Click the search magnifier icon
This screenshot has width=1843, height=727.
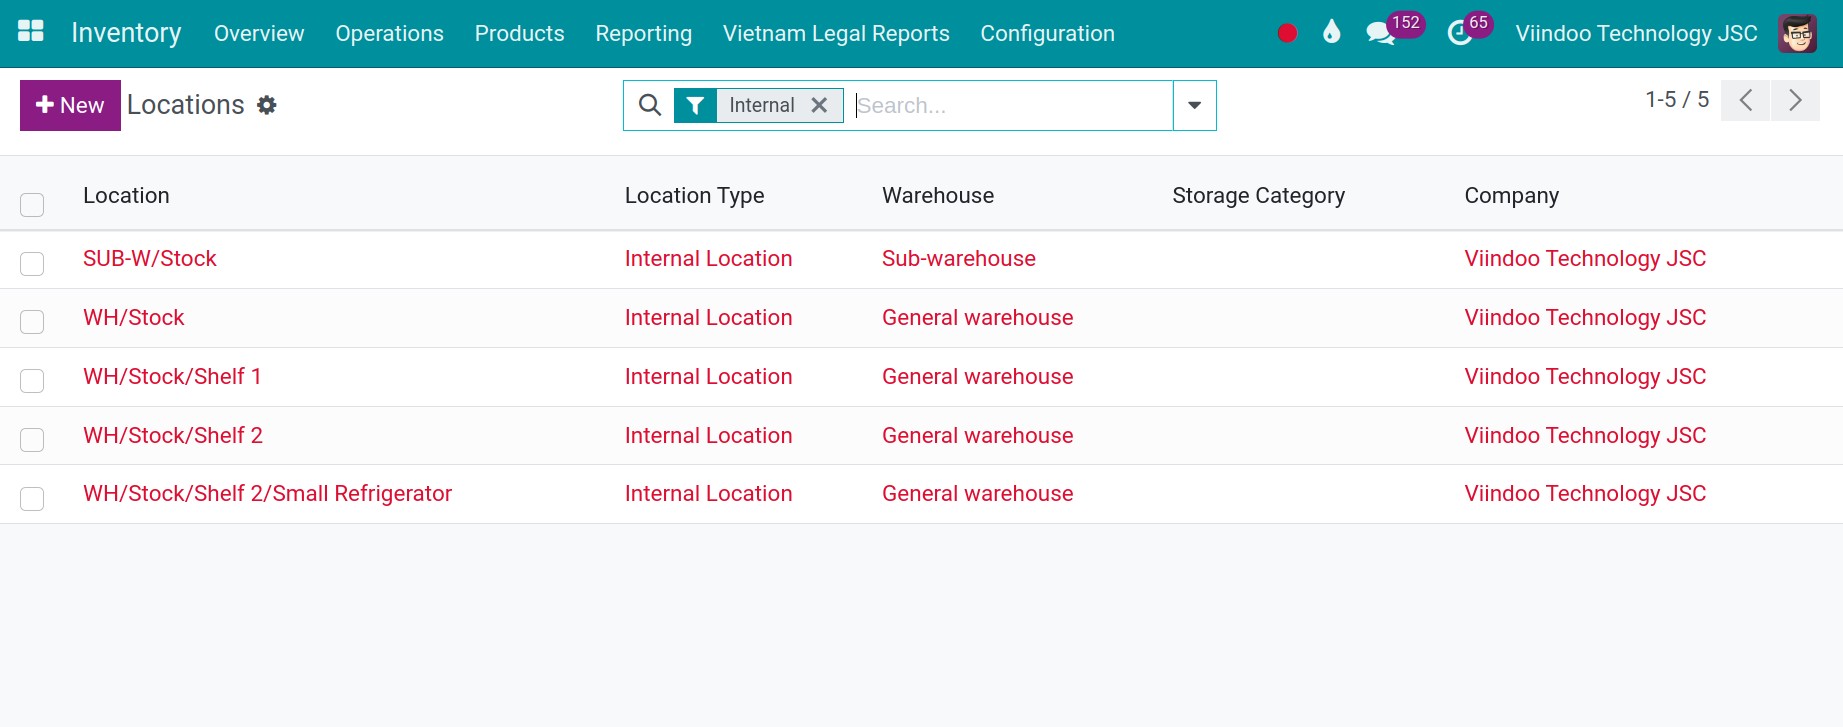click(x=650, y=105)
